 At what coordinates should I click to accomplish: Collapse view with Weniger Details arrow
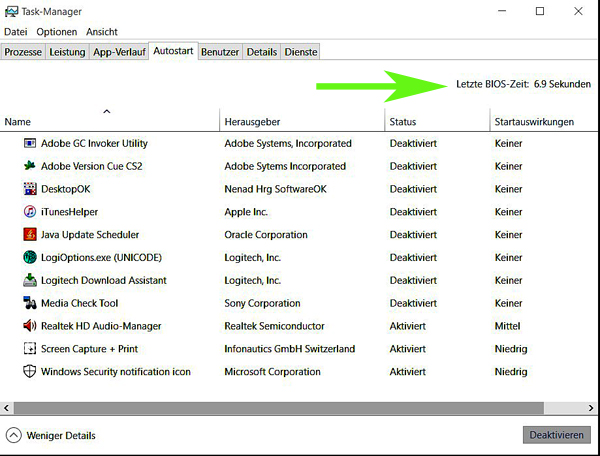(x=14, y=435)
